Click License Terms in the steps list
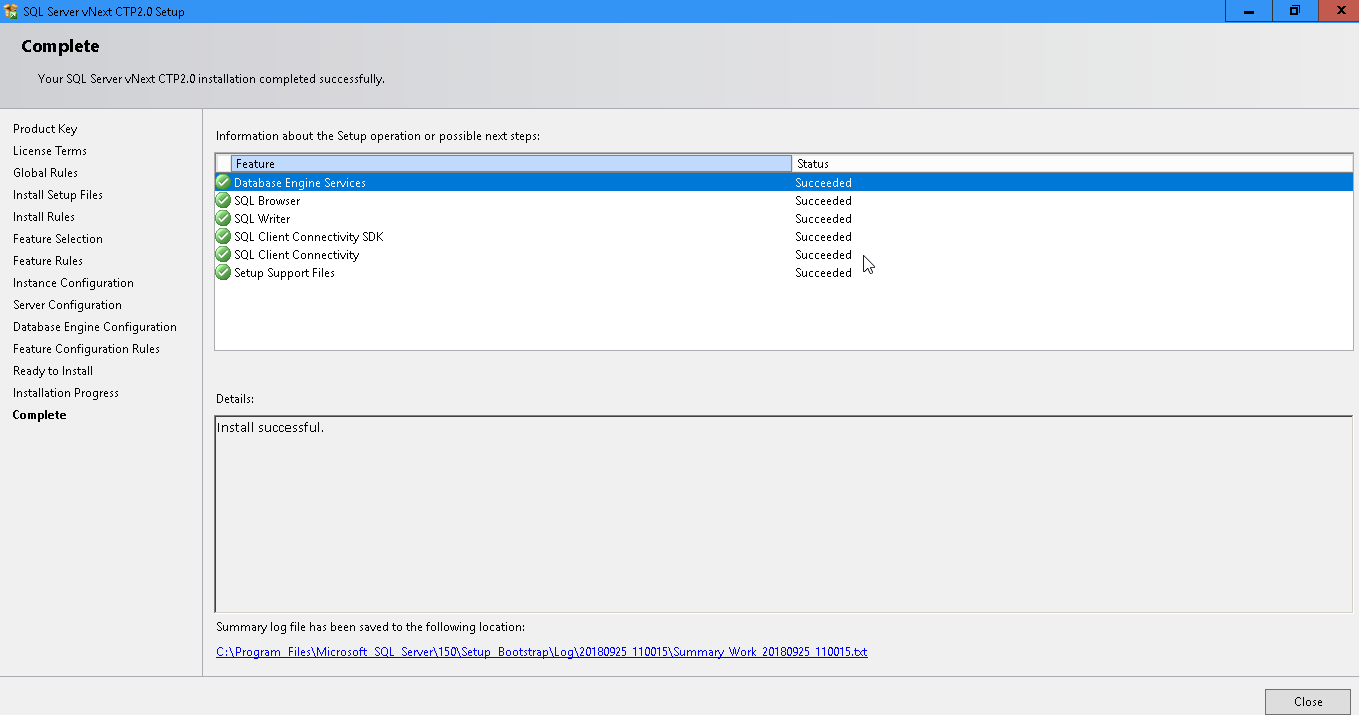Image resolution: width=1359 pixels, height=715 pixels. [x=50, y=151]
